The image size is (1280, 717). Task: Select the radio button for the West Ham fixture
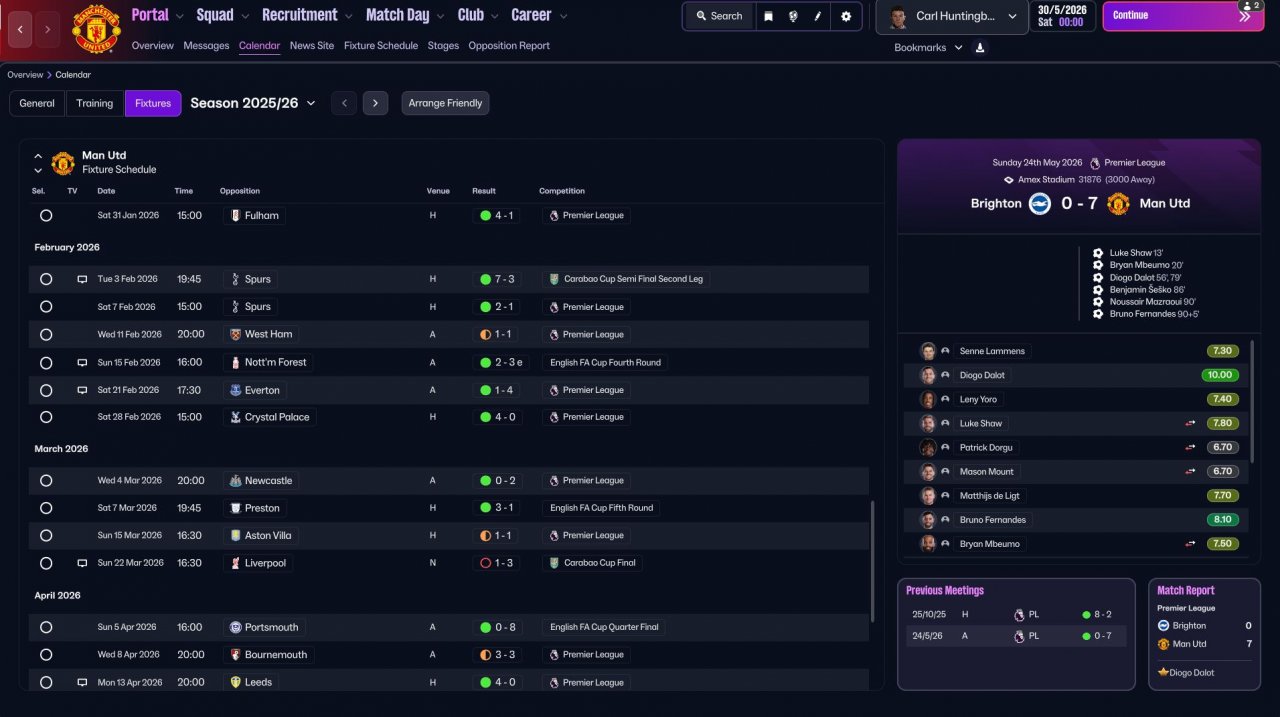[x=46, y=334]
